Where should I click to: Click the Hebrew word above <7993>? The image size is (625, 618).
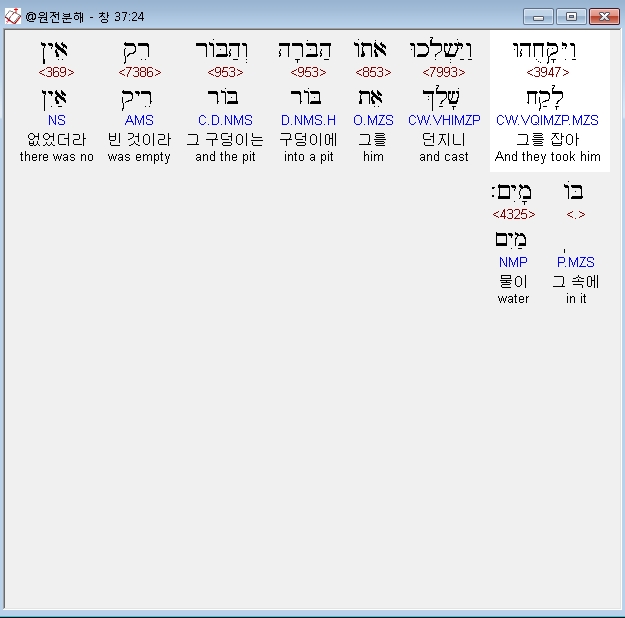tap(441, 50)
